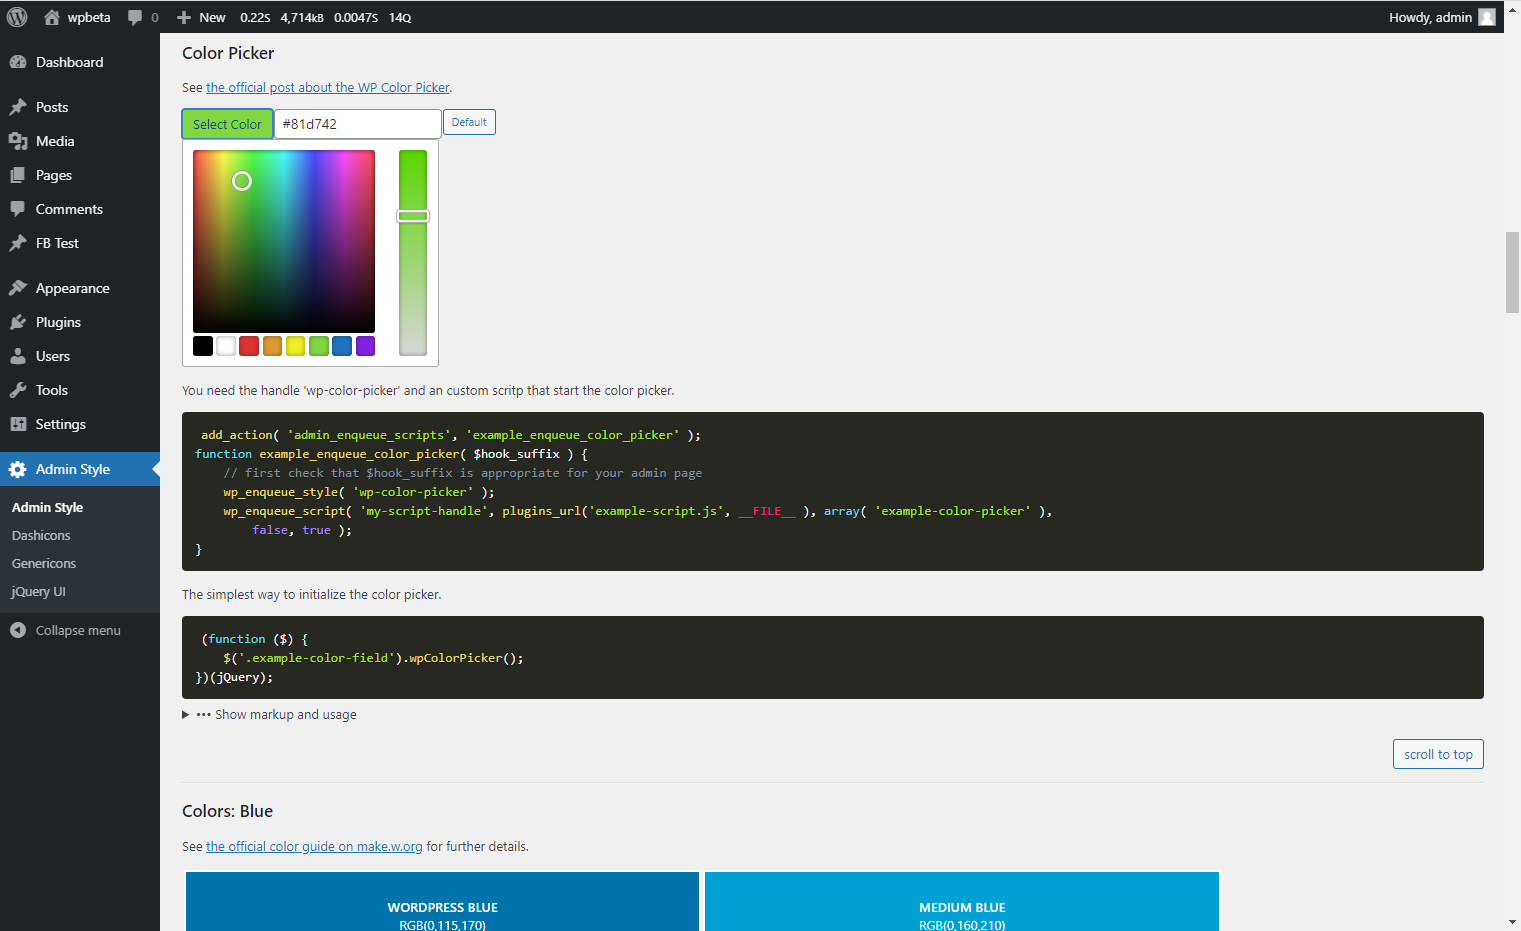This screenshot has width=1521, height=931.
Task: Open the Dashboard menu item
Action: click(x=80, y=62)
